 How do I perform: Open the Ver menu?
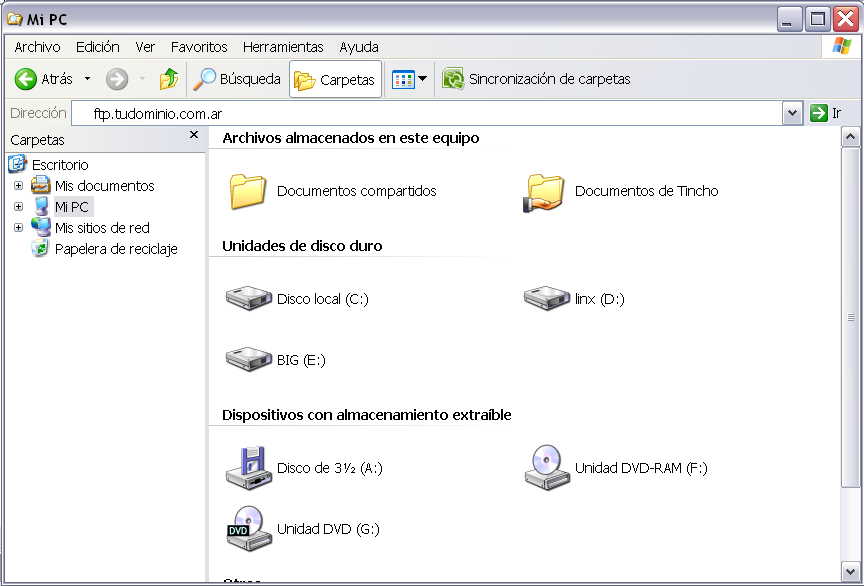[x=145, y=47]
